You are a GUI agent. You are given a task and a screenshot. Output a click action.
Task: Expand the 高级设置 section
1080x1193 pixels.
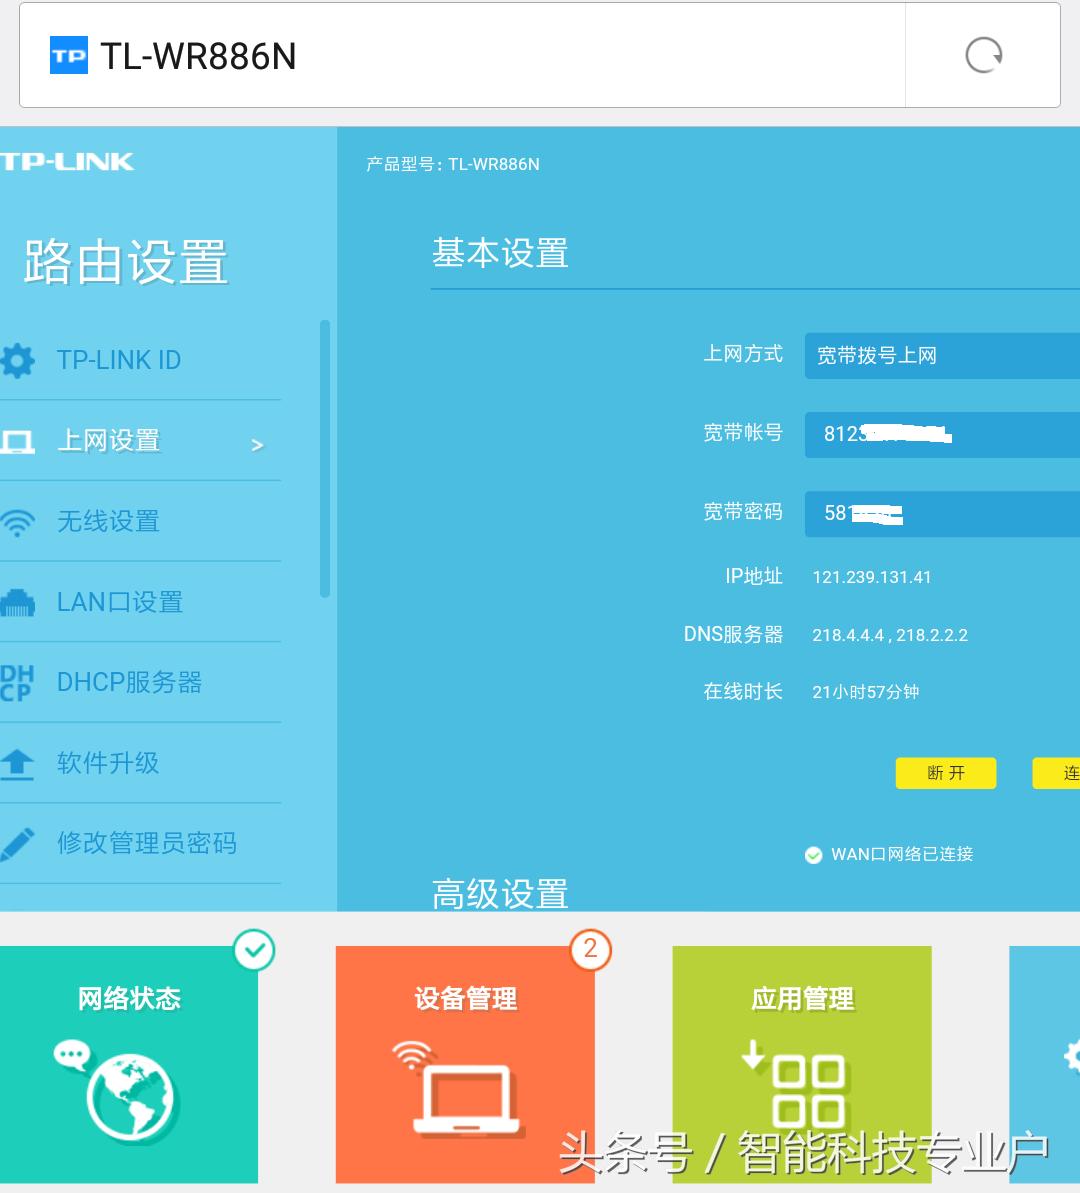pos(499,893)
